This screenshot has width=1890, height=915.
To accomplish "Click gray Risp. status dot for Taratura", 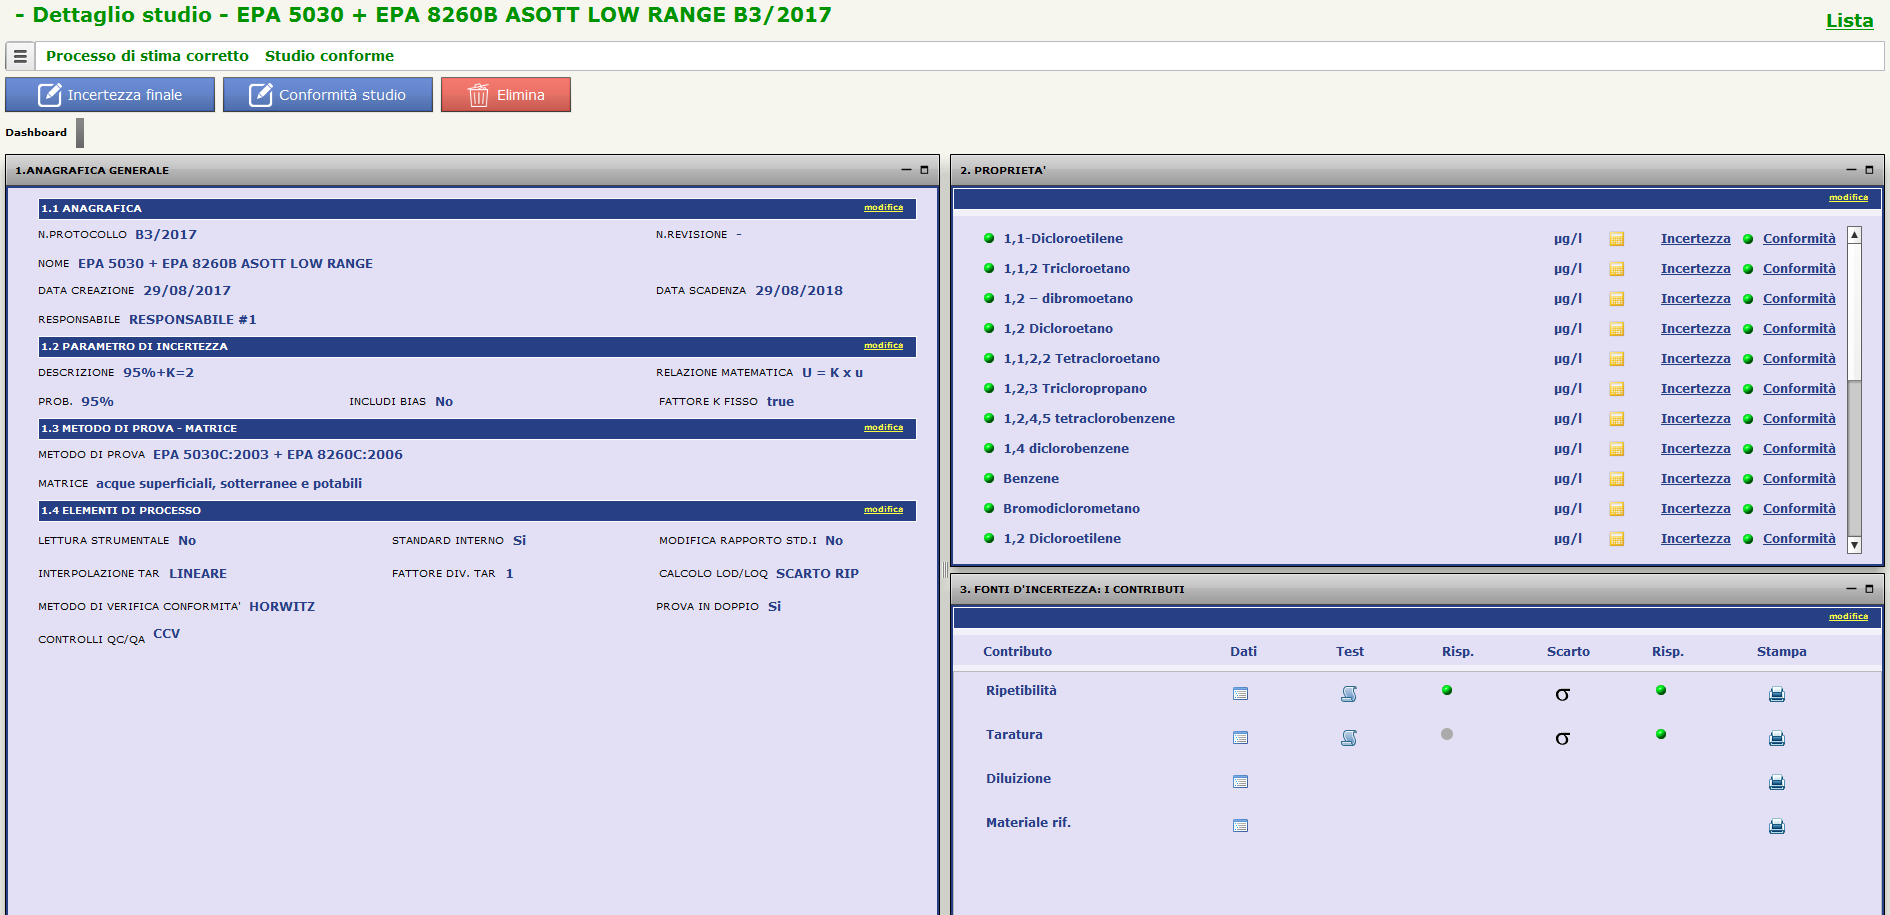I will (x=1446, y=734).
